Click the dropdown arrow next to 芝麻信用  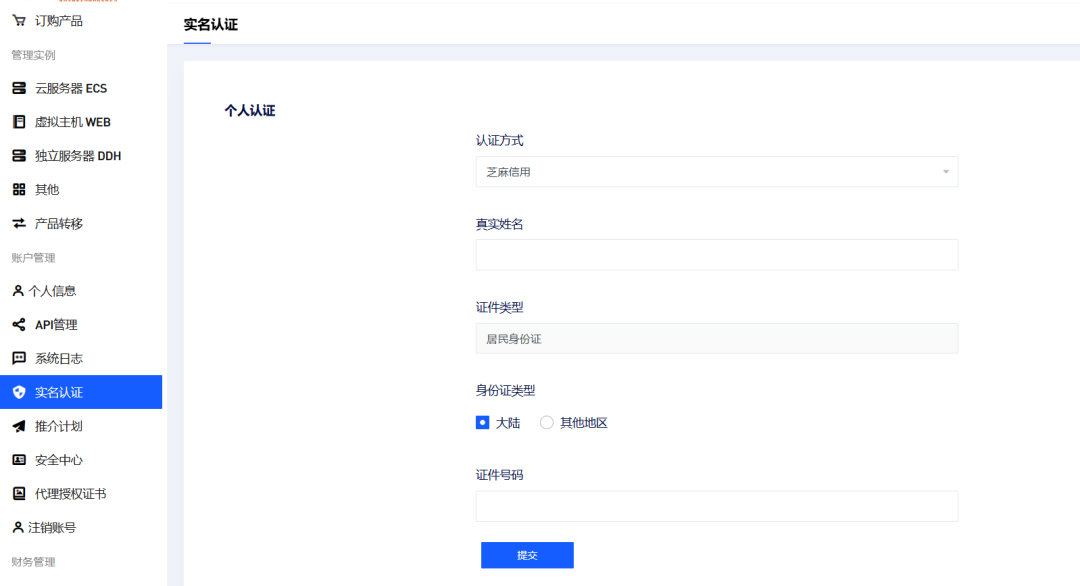[944, 171]
